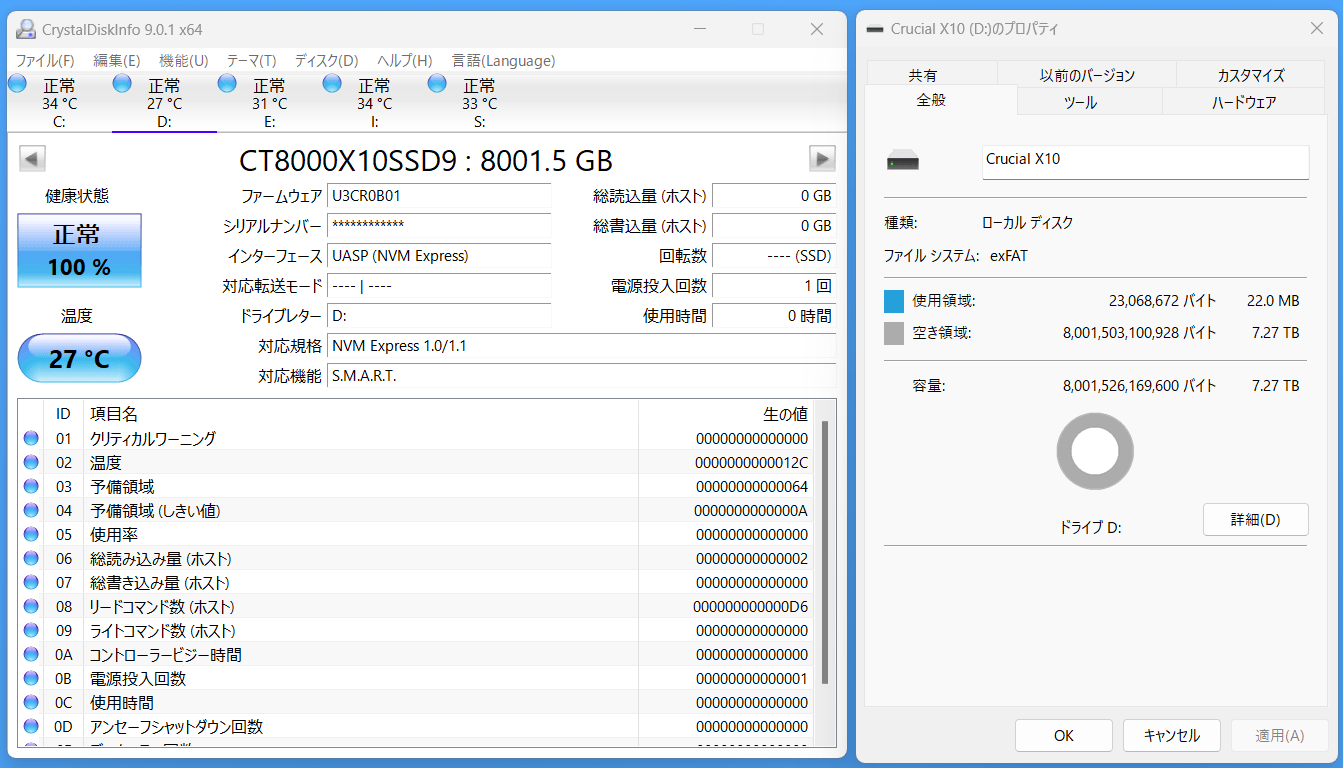Click the drive icon in properties title bar
This screenshot has height=768, width=1343.
point(874,29)
